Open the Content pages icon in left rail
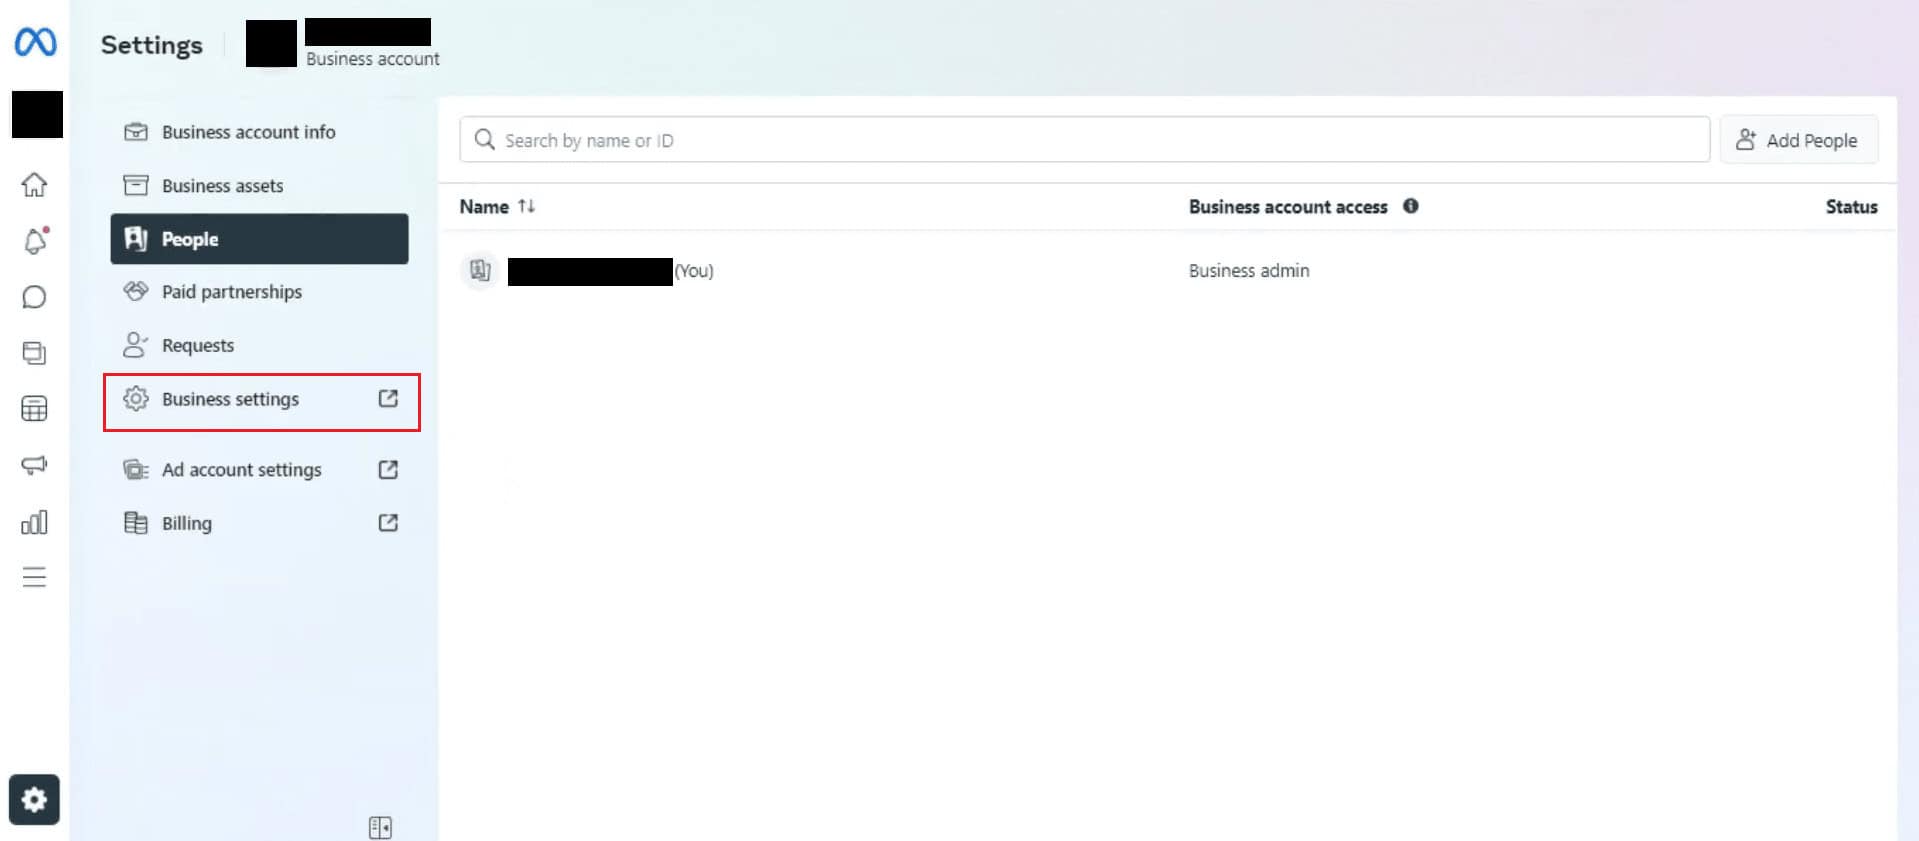 [34, 353]
